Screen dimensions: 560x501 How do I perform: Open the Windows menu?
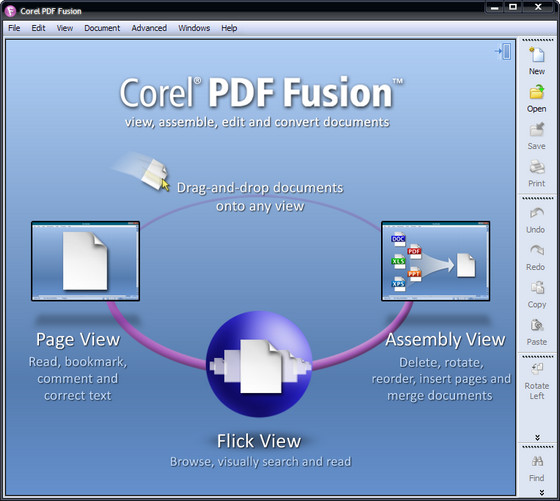click(x=194, y=28)
